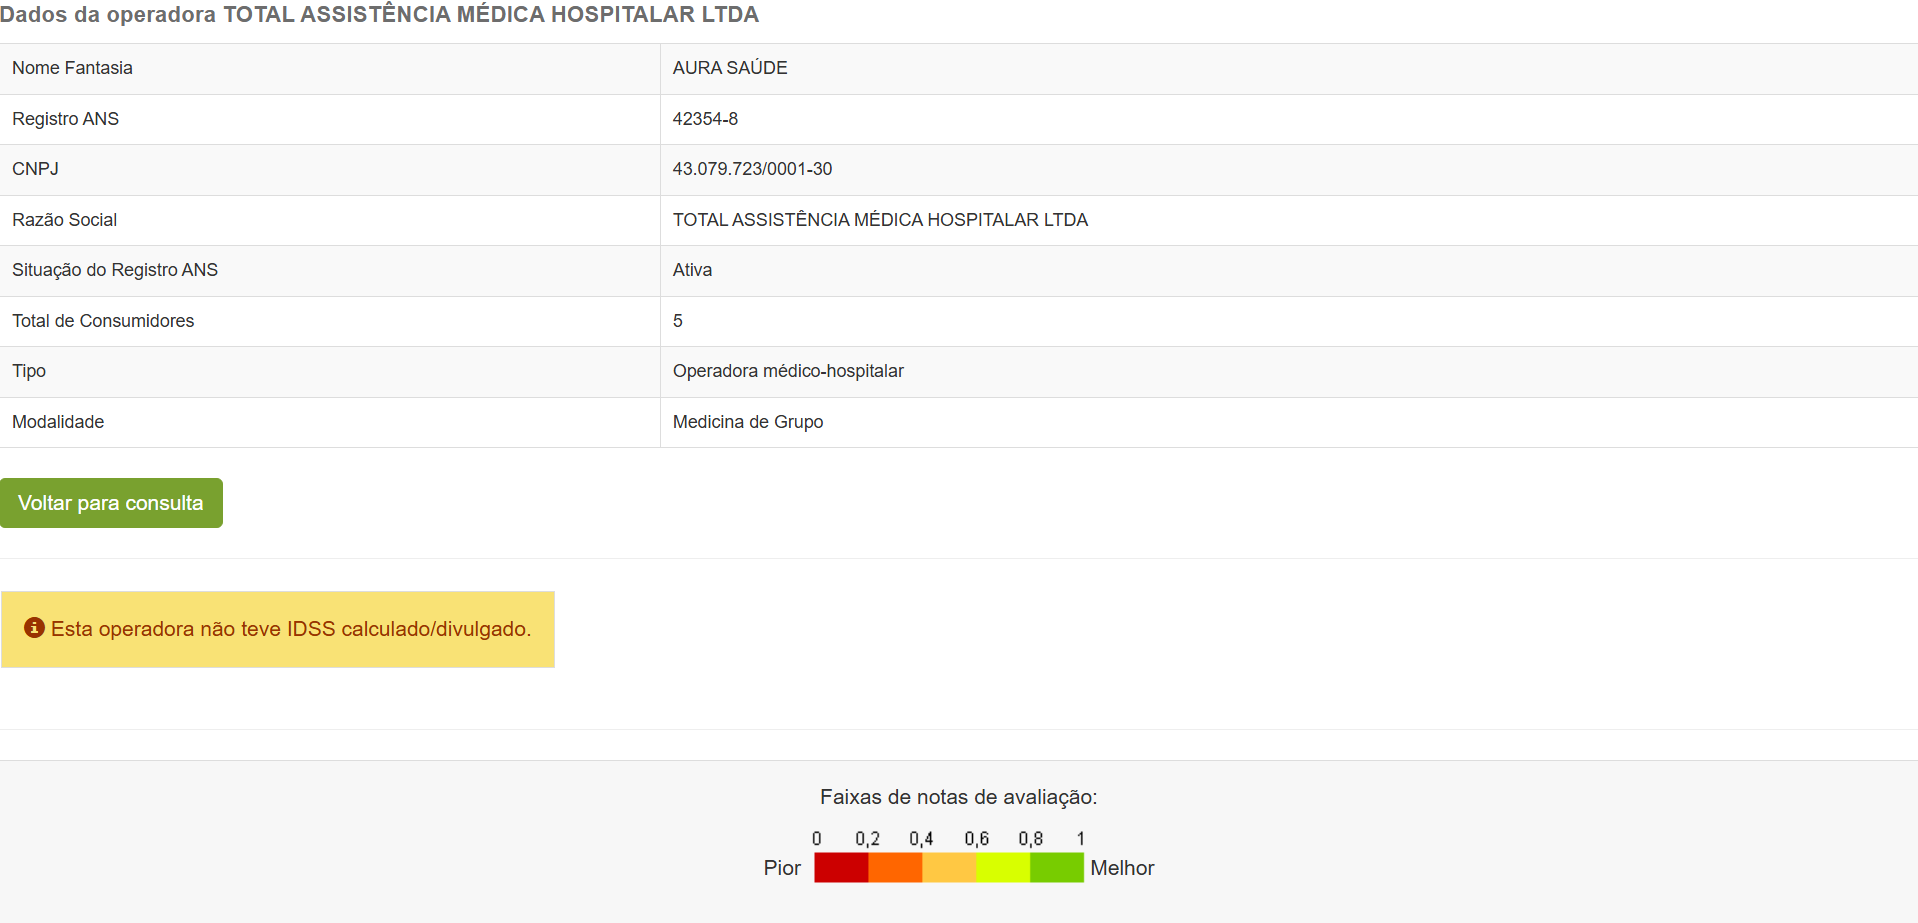The height and width of the screenshot is (923, 1918).
Task: Click the Dados da operadora heading
Action: [x=379, y=15]
